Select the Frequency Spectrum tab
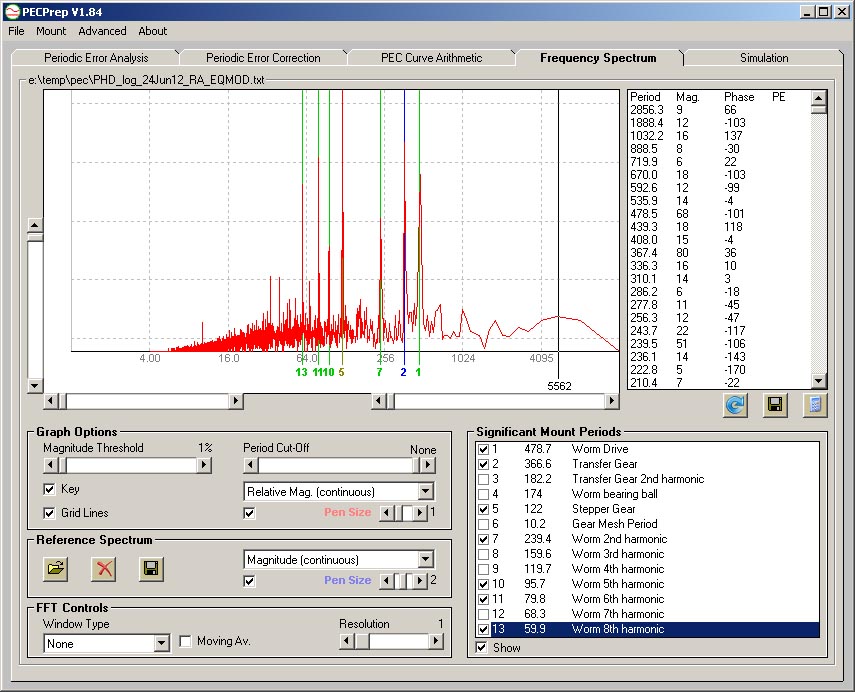The width and height of the screenshot is (855, 692). [598, 58]
